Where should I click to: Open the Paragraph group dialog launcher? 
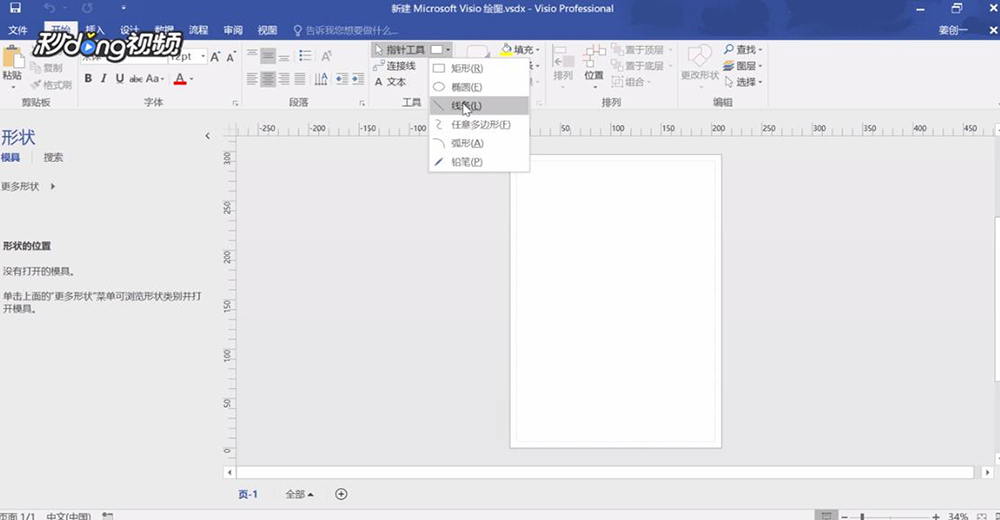click(362, 103)
